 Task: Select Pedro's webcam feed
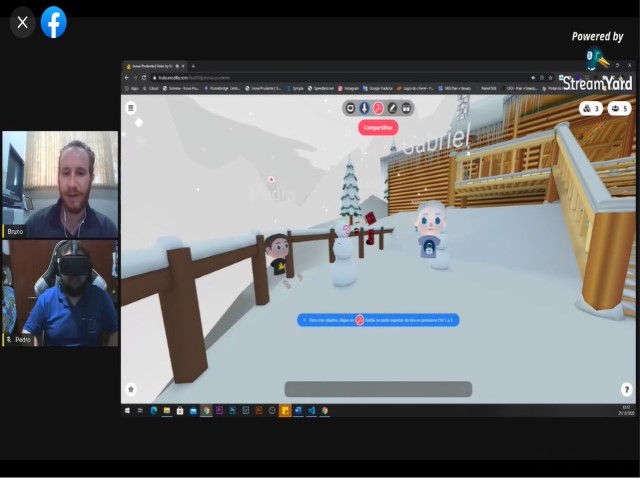click(60, 293)
